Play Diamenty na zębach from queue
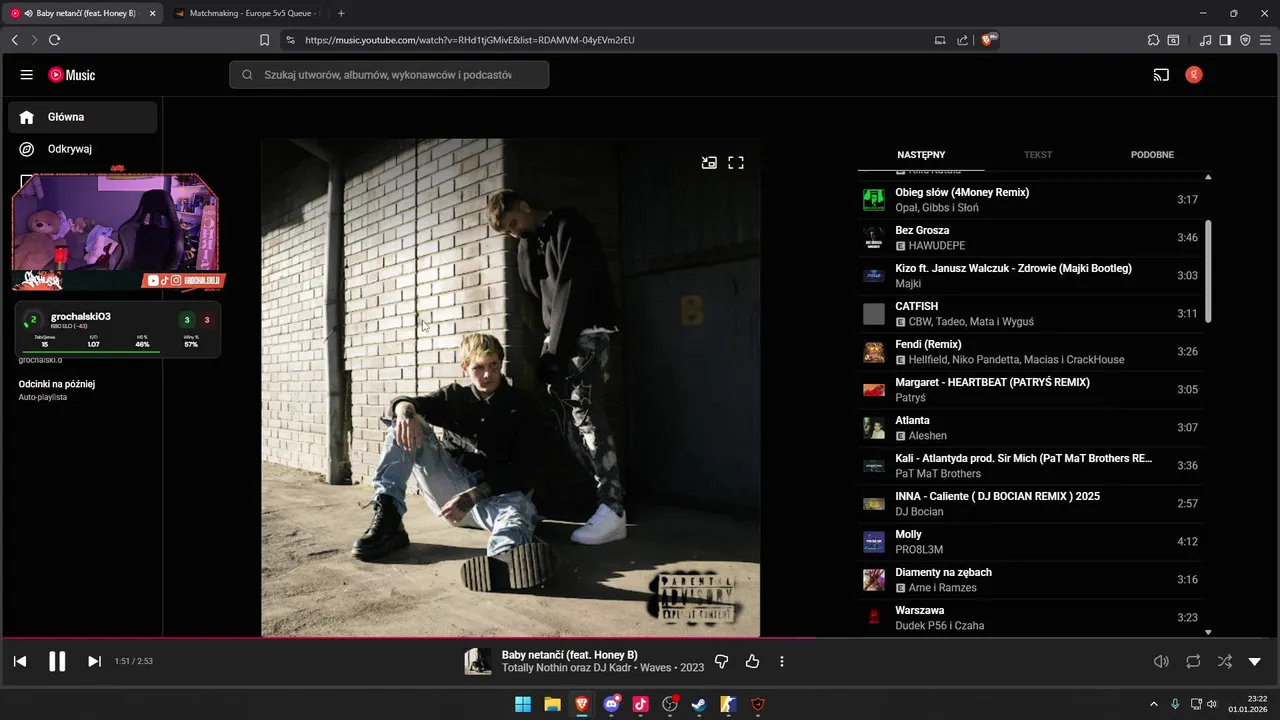This screenshot has height=720, width=1280. coord(1030,580)
